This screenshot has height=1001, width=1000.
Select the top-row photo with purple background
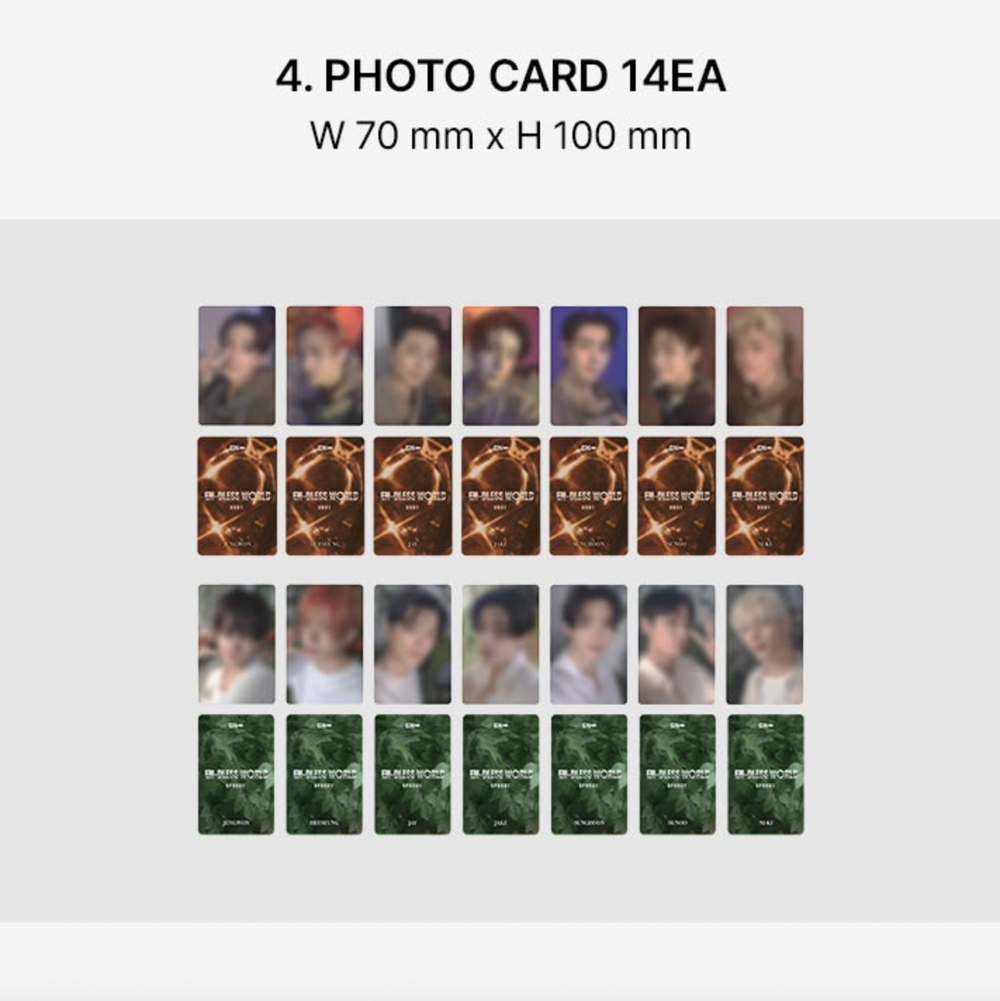pos(589,366)
